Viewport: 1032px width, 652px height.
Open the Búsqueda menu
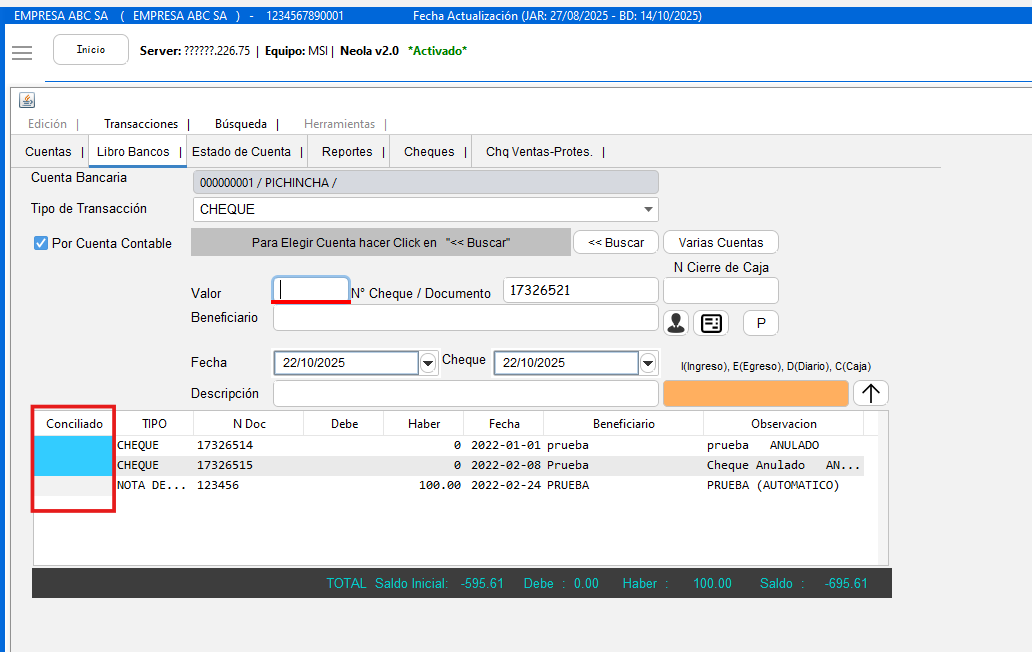(241, 124)
